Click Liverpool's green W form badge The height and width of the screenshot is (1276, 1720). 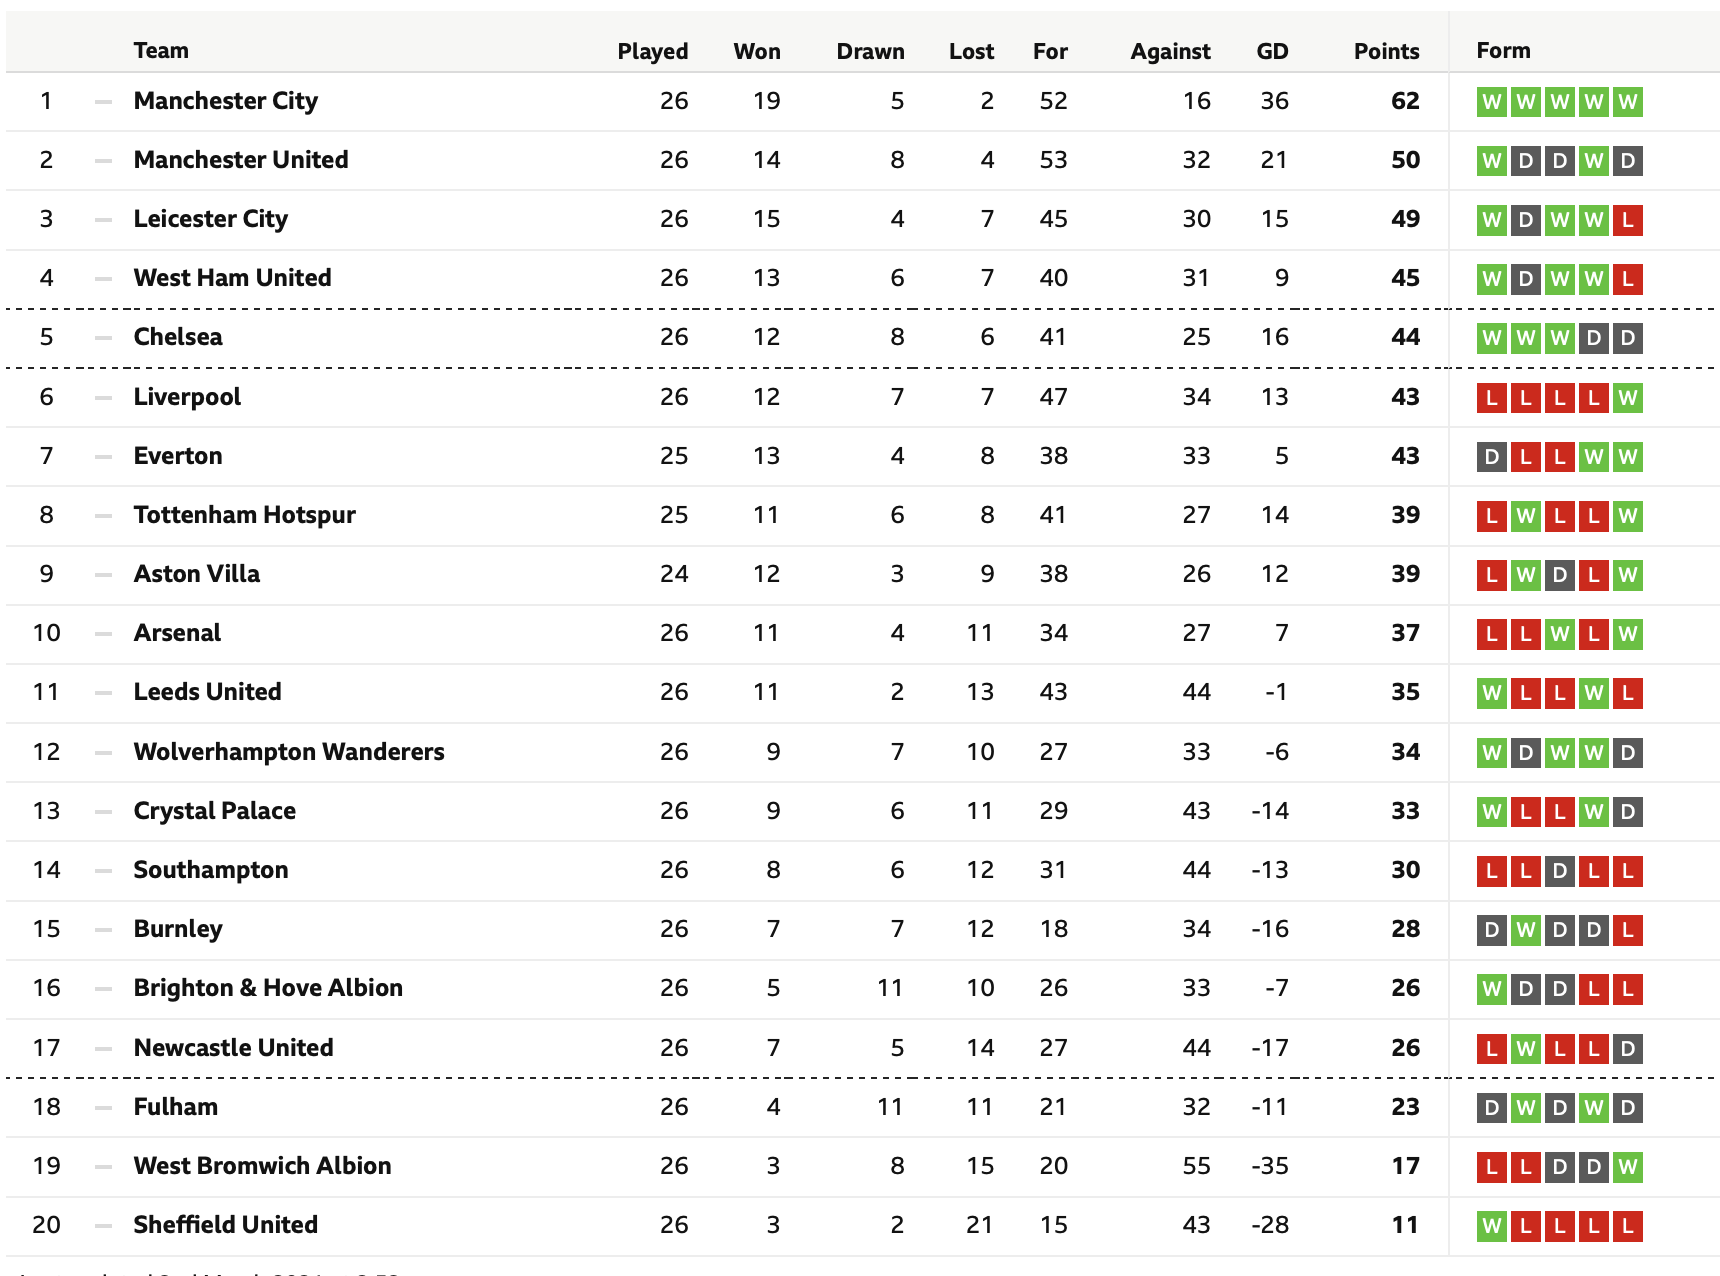click(x=1628, y=398)
